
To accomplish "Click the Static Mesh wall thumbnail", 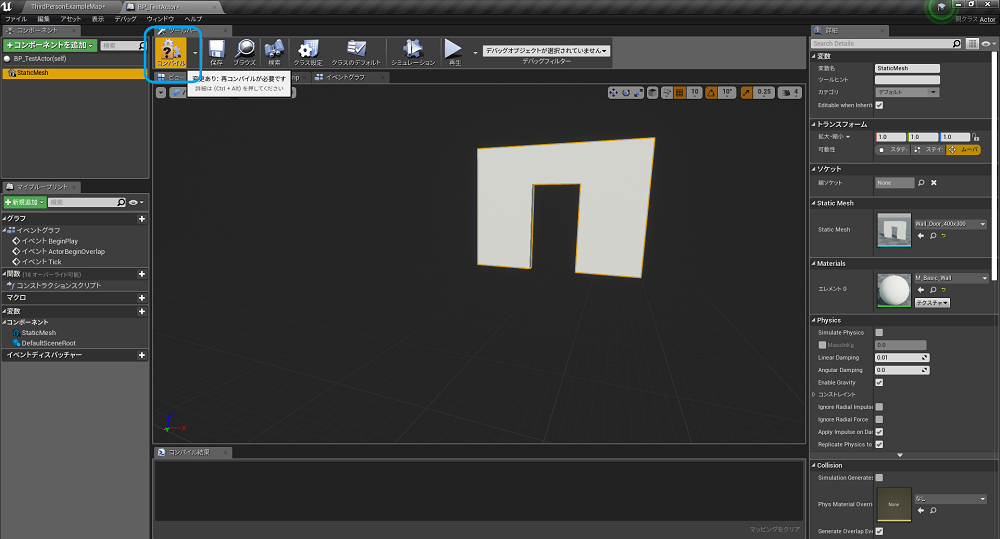I will (x=894, y=230).
